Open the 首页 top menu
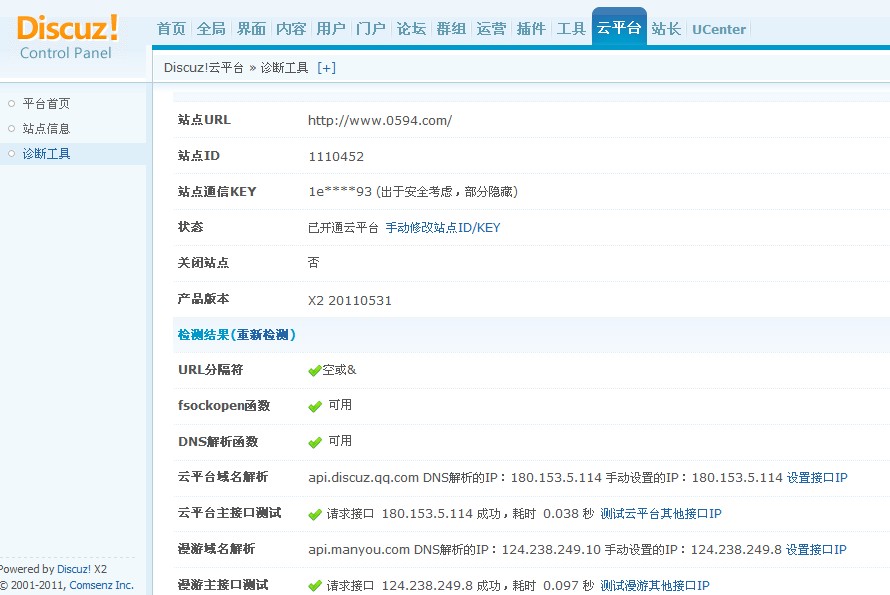This screenshot has height=595, width=890. tap(171, 29)
